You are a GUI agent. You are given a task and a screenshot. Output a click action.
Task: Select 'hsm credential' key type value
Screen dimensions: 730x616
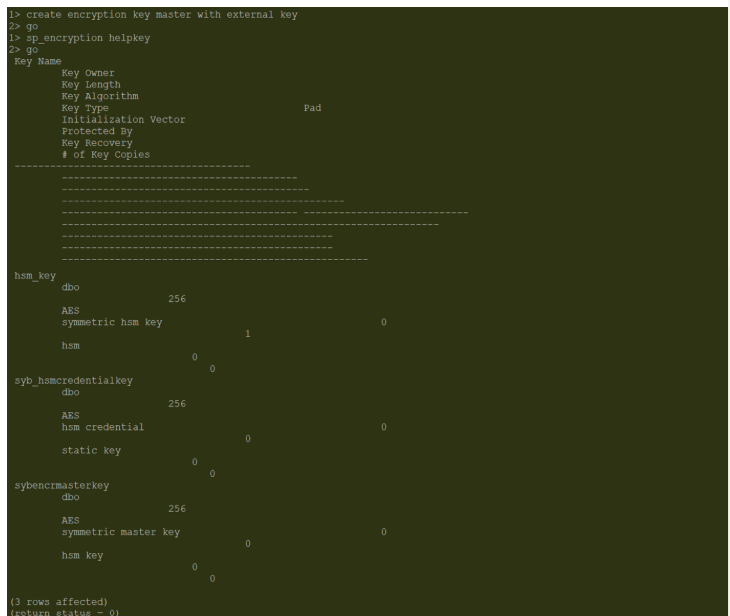click(x=103, y=427)
